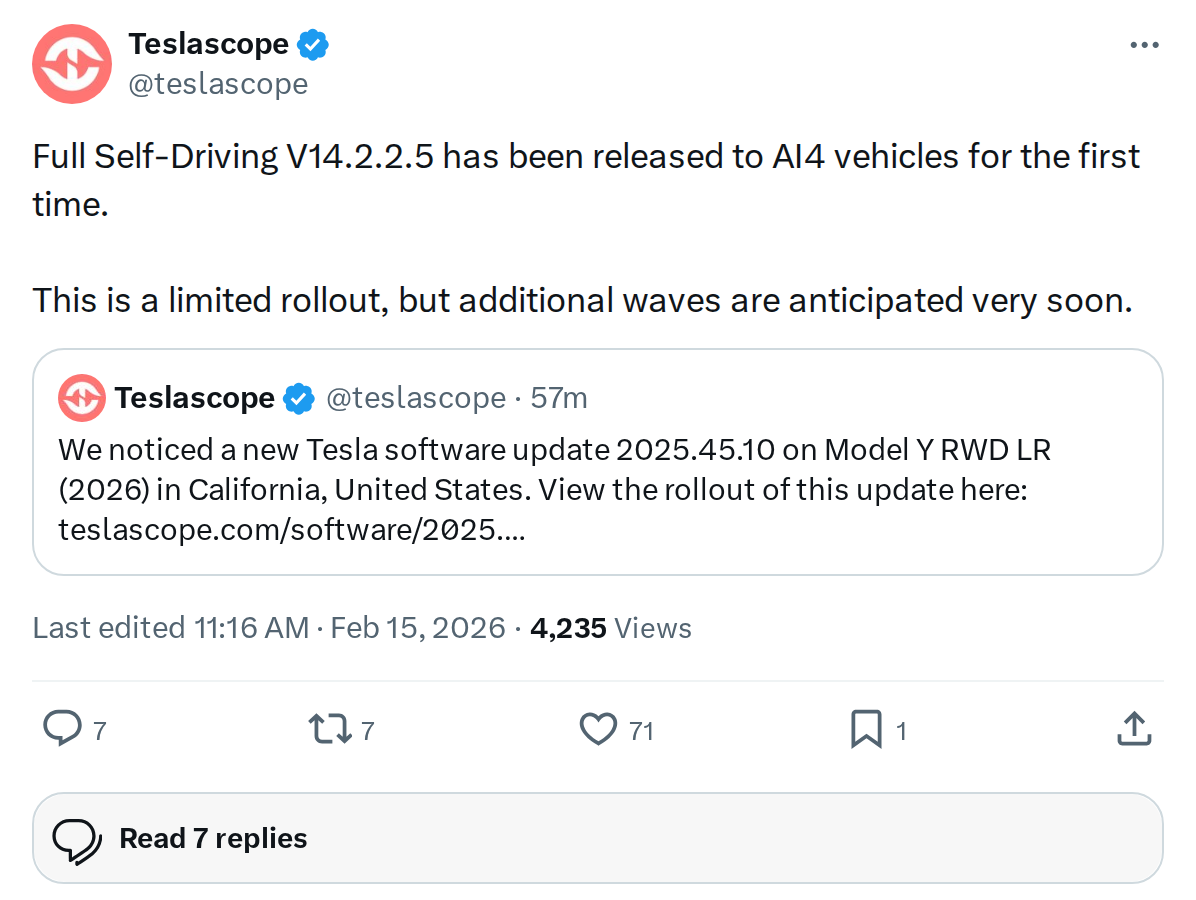
Task: Click the retweet icon
Action: click(330, 729)
